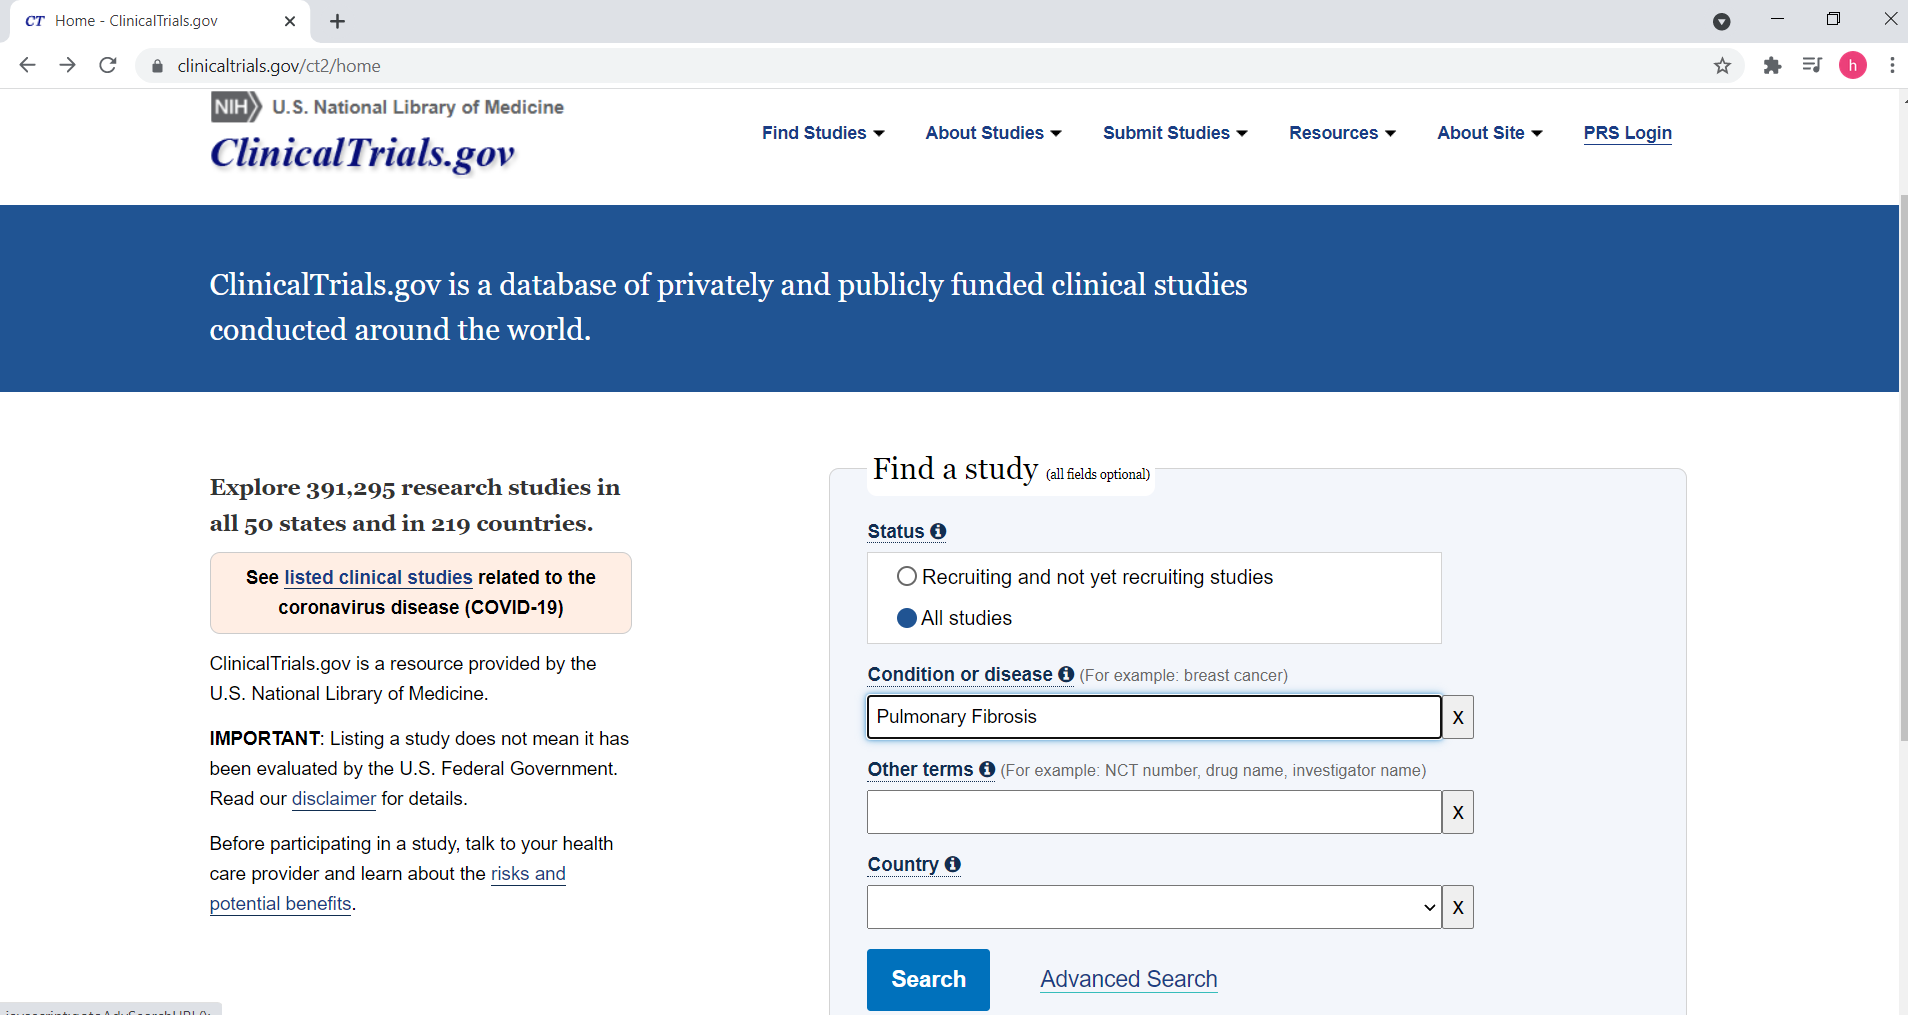Select Recruiting and not yet recruiting studies

[x=907, y=576]
